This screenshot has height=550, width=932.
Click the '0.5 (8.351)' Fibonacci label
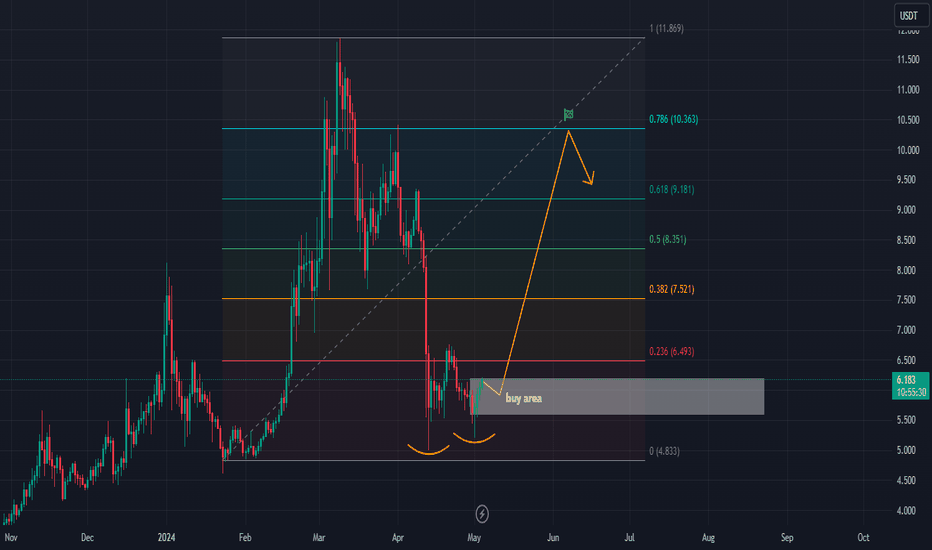[x=667, y=240]
